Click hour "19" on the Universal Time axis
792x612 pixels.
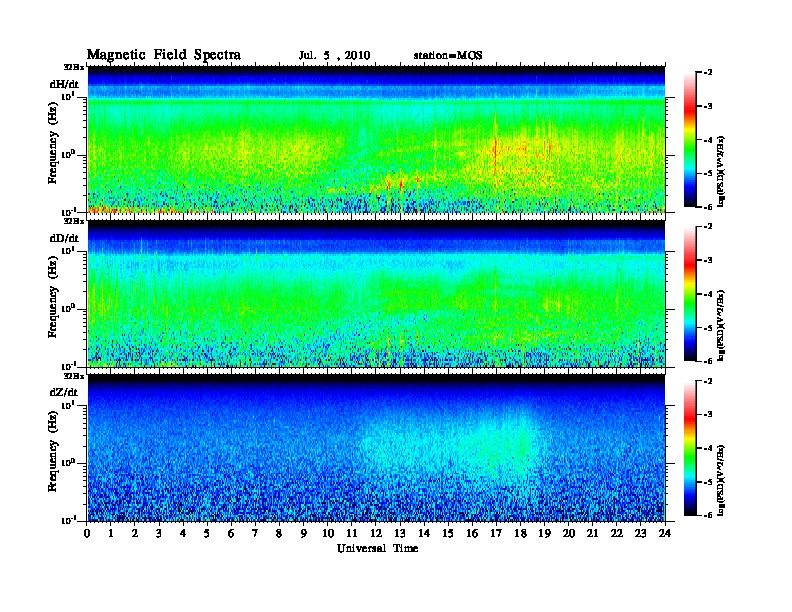click(x=544, y=533)
